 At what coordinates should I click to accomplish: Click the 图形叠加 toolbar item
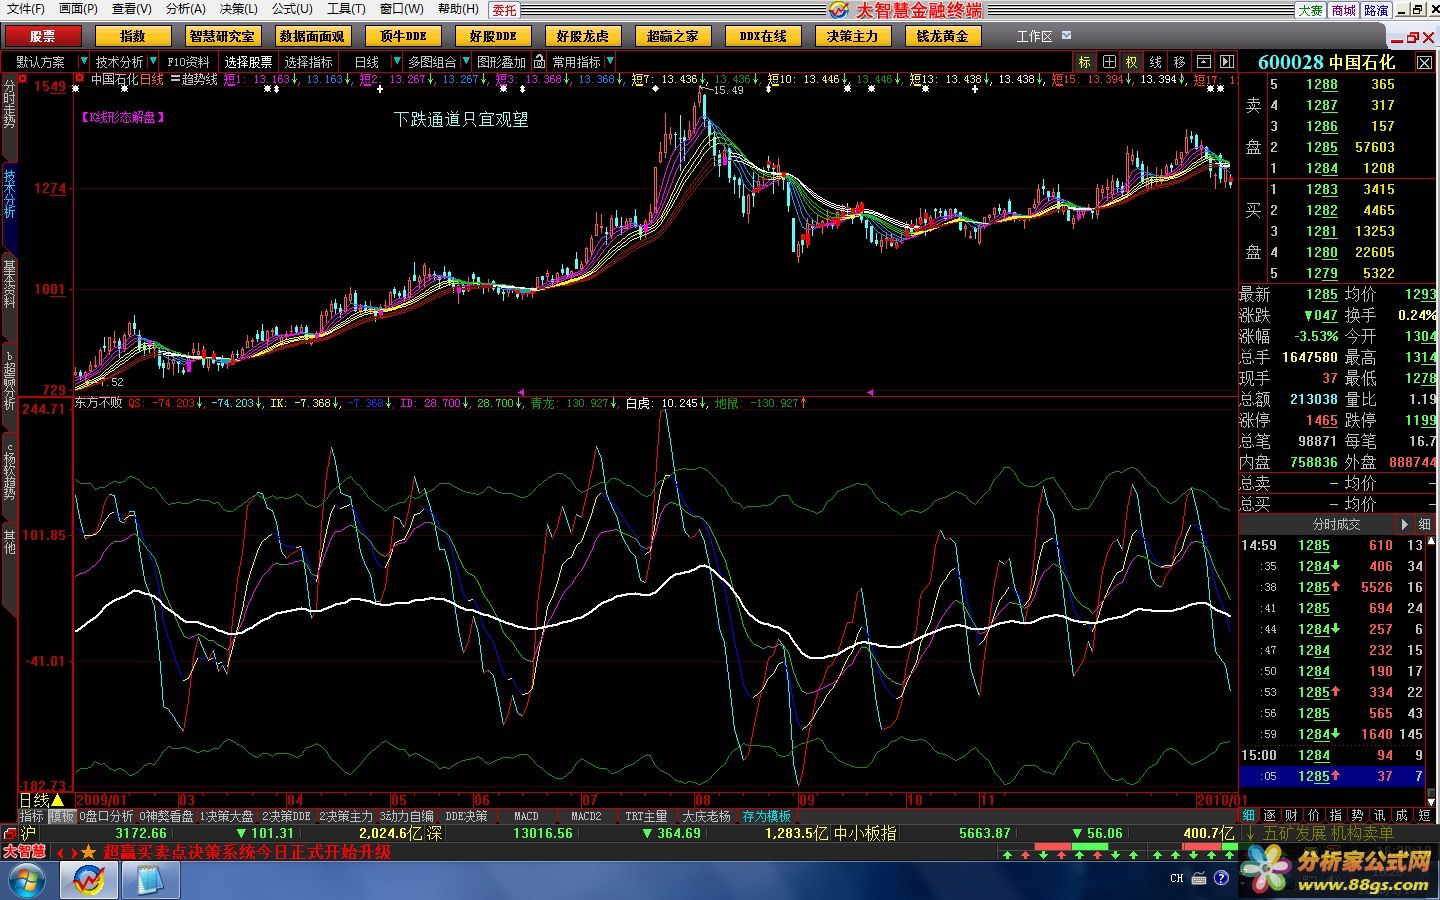pos(501,62)
